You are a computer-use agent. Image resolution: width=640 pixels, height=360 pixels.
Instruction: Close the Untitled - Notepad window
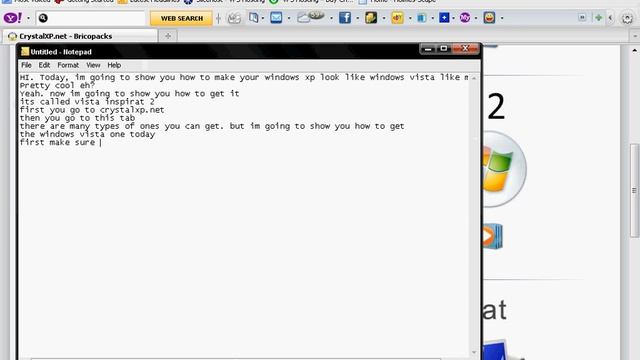(x=465, y=49)
